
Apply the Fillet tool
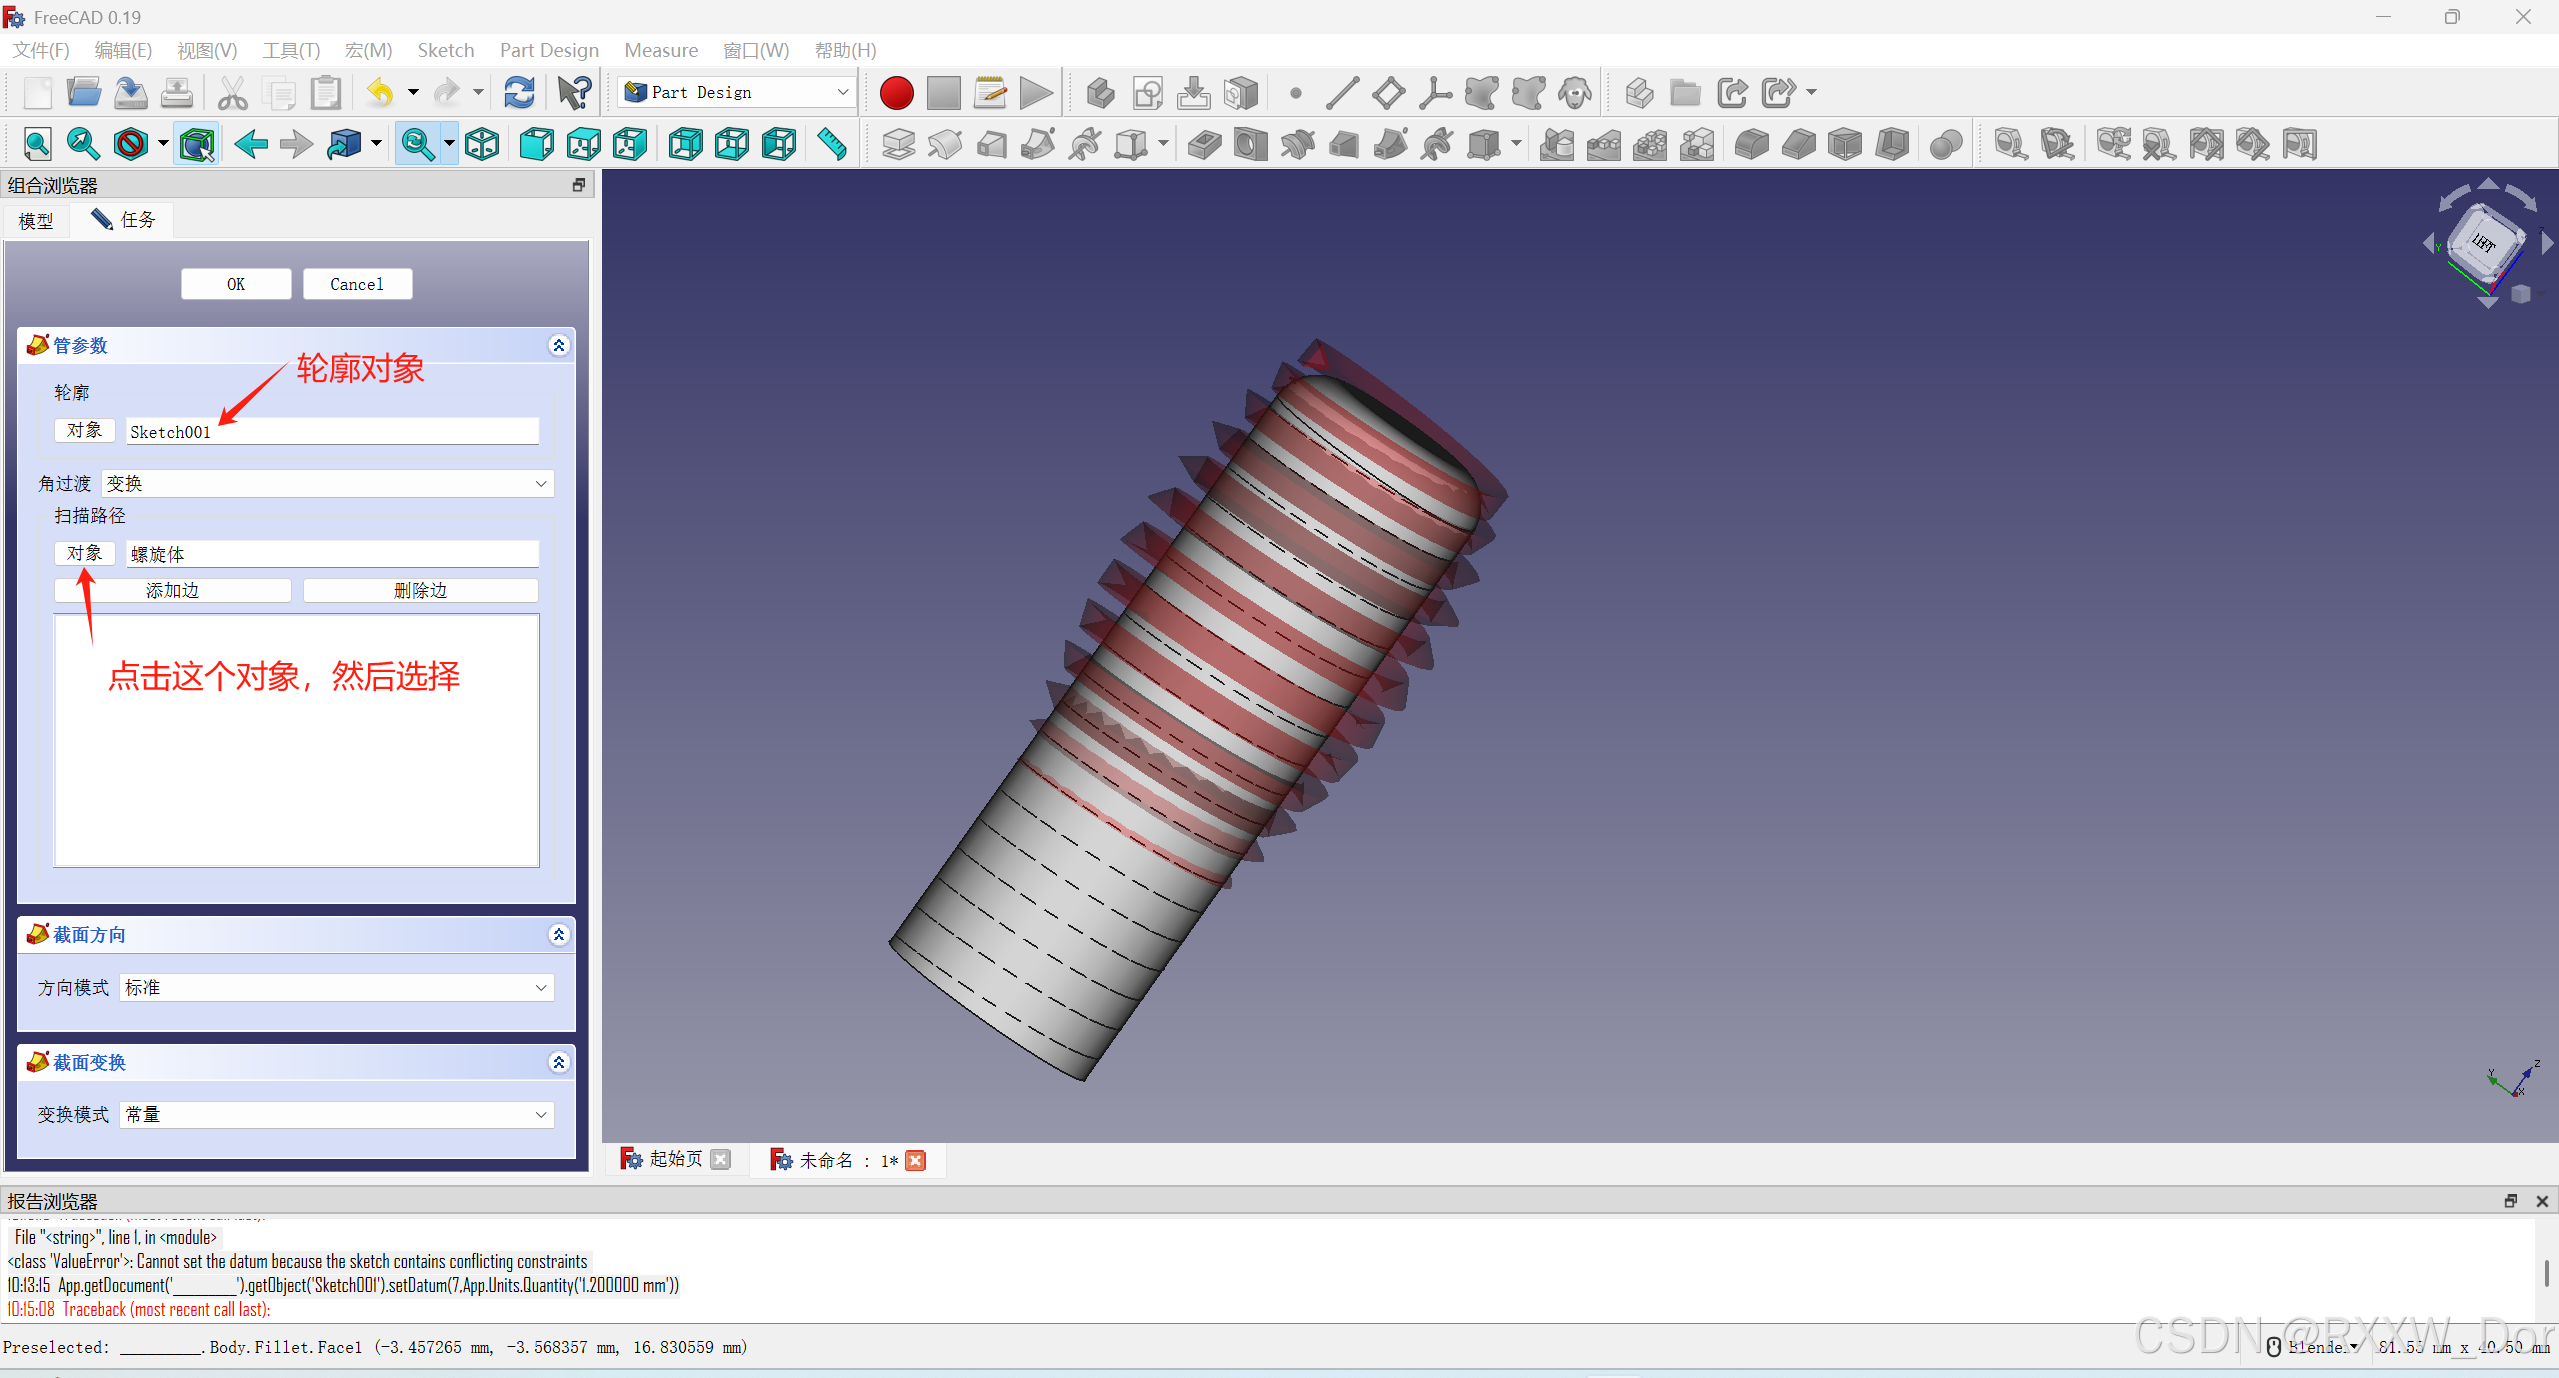click(x=1752, y=144)
